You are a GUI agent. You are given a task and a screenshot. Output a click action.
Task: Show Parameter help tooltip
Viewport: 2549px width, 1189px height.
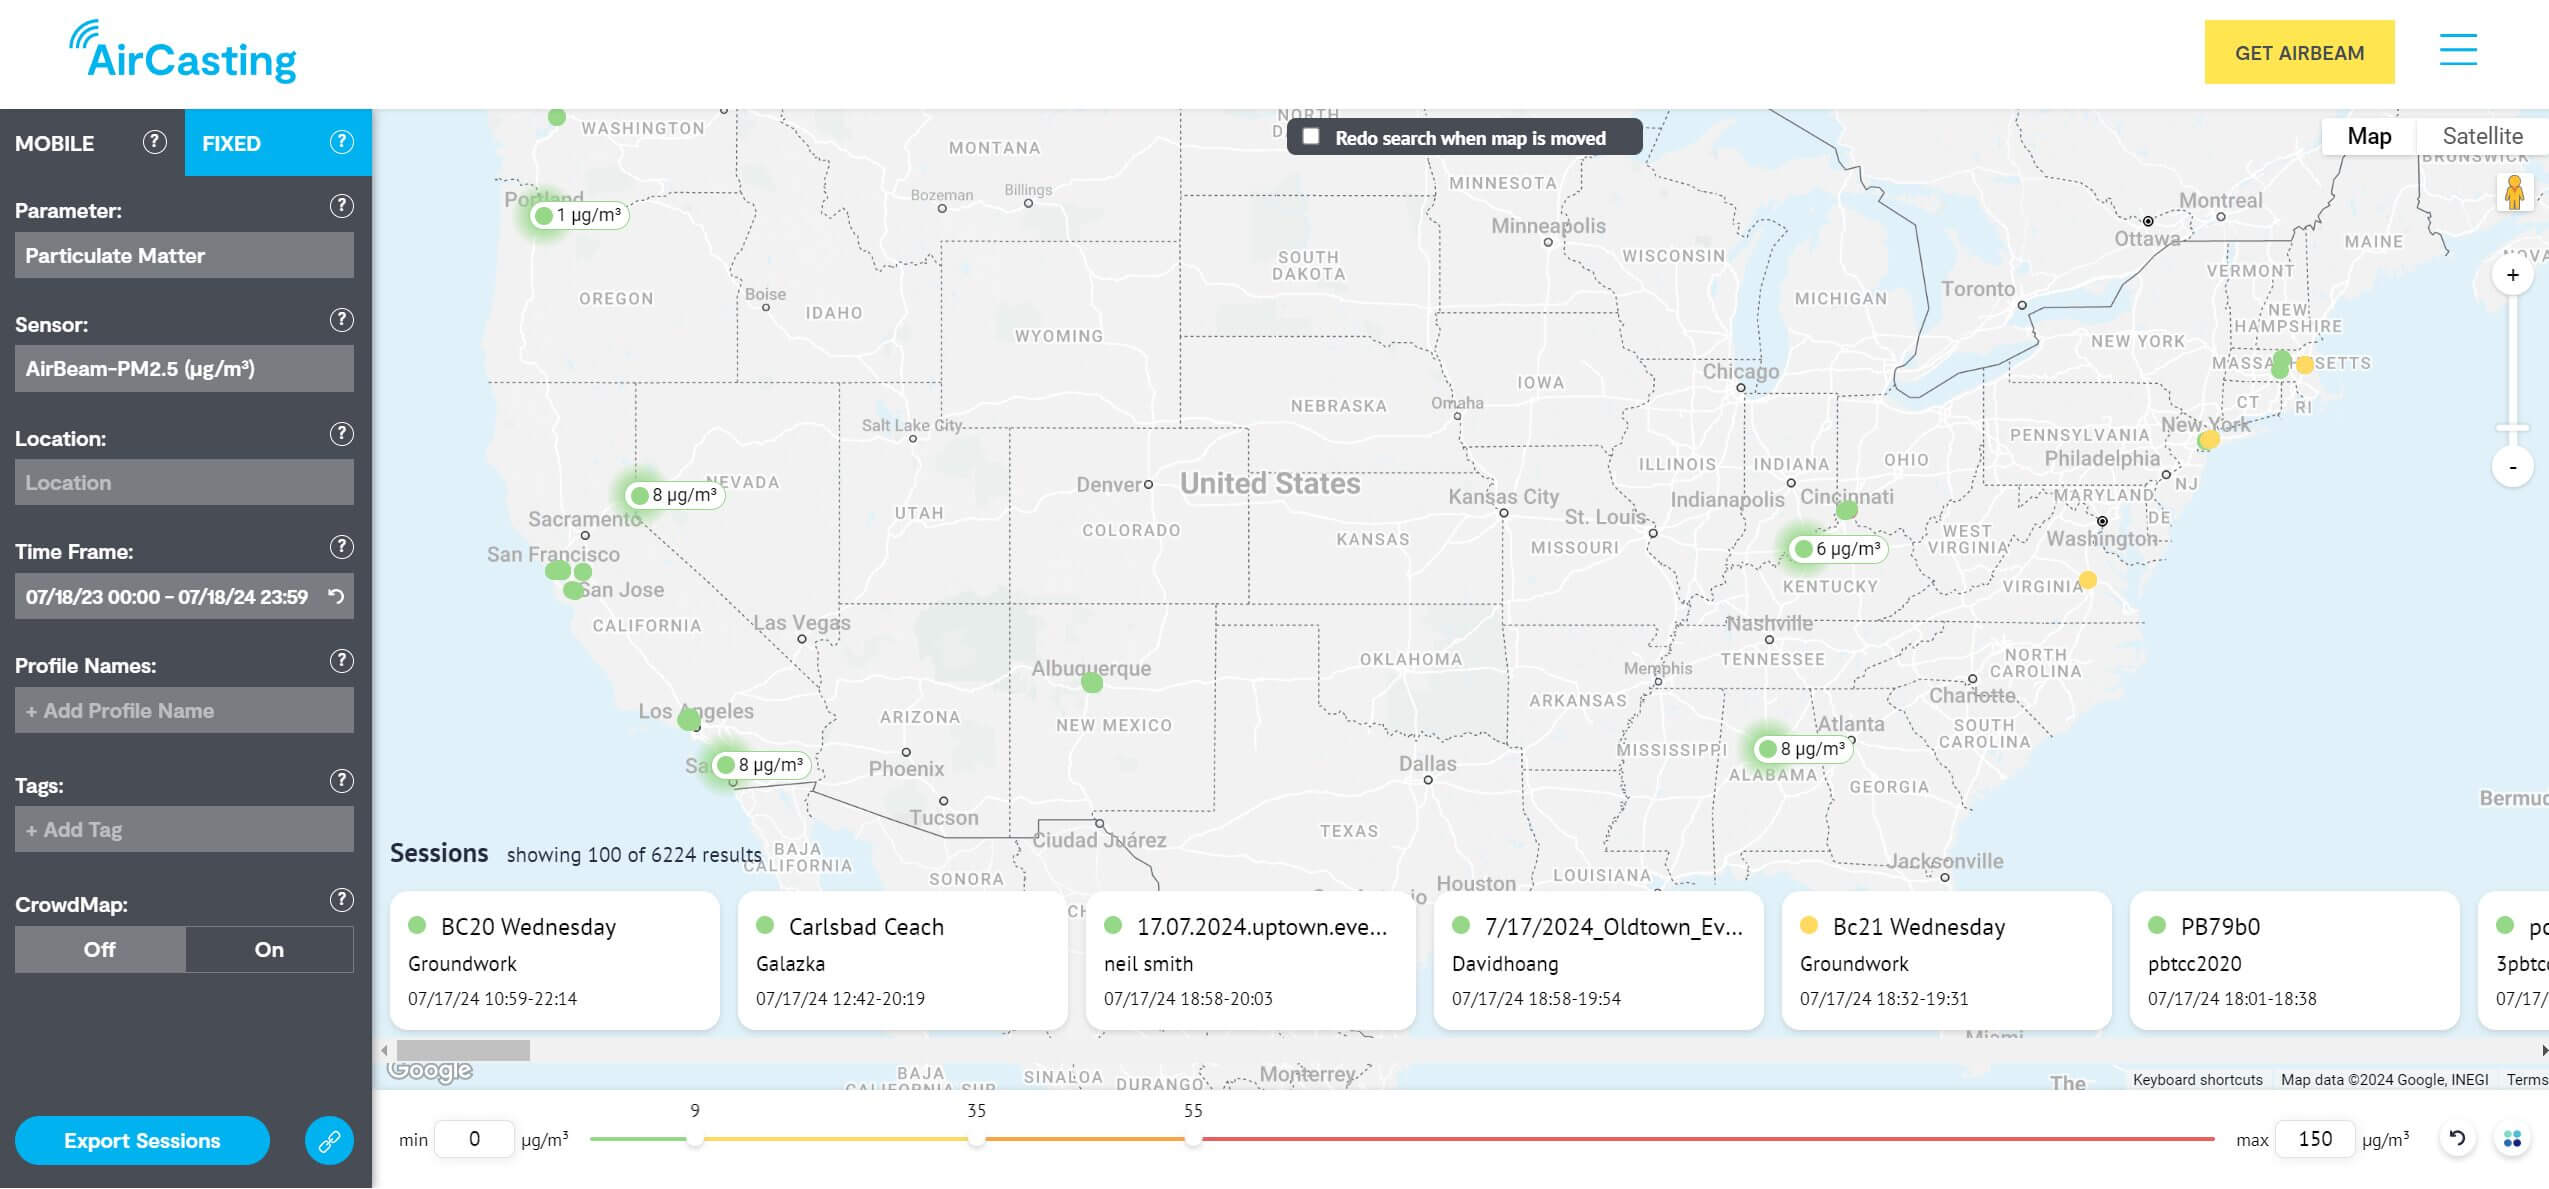(x=341, y=206)
